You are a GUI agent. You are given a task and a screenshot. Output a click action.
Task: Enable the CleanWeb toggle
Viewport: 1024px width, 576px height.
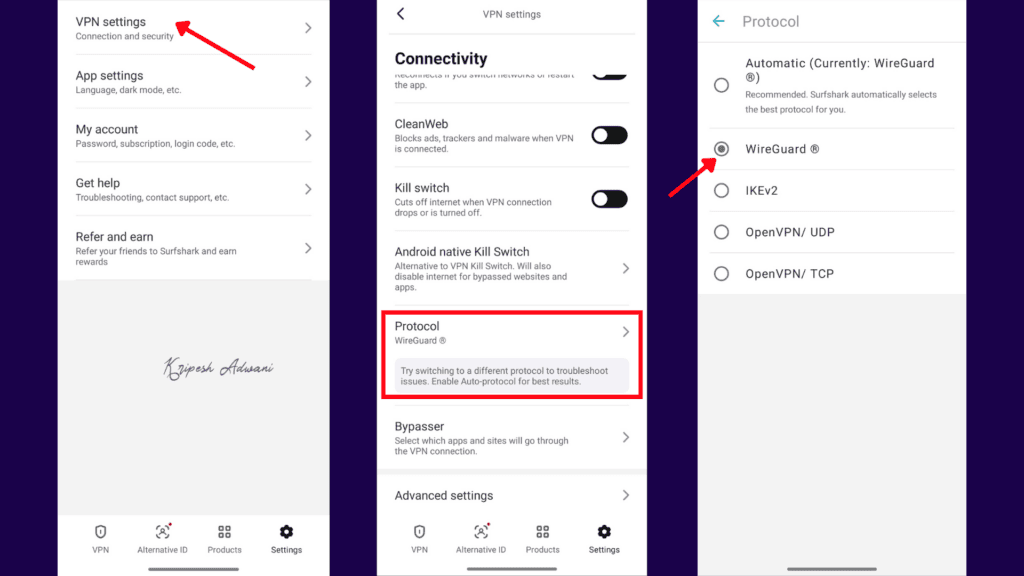click(609, 135)
